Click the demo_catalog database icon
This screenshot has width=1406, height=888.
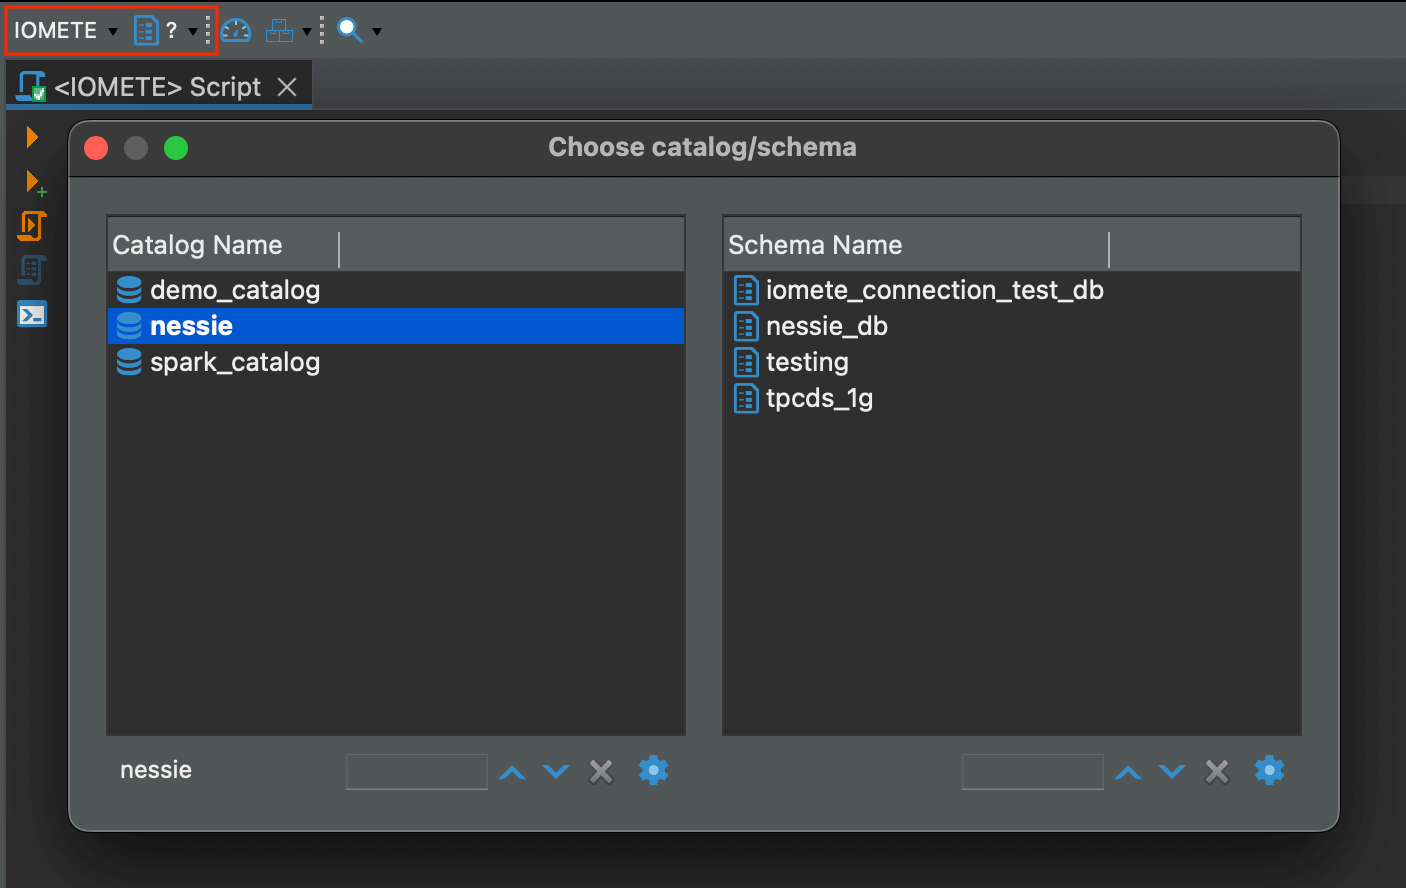click(129, 290)
